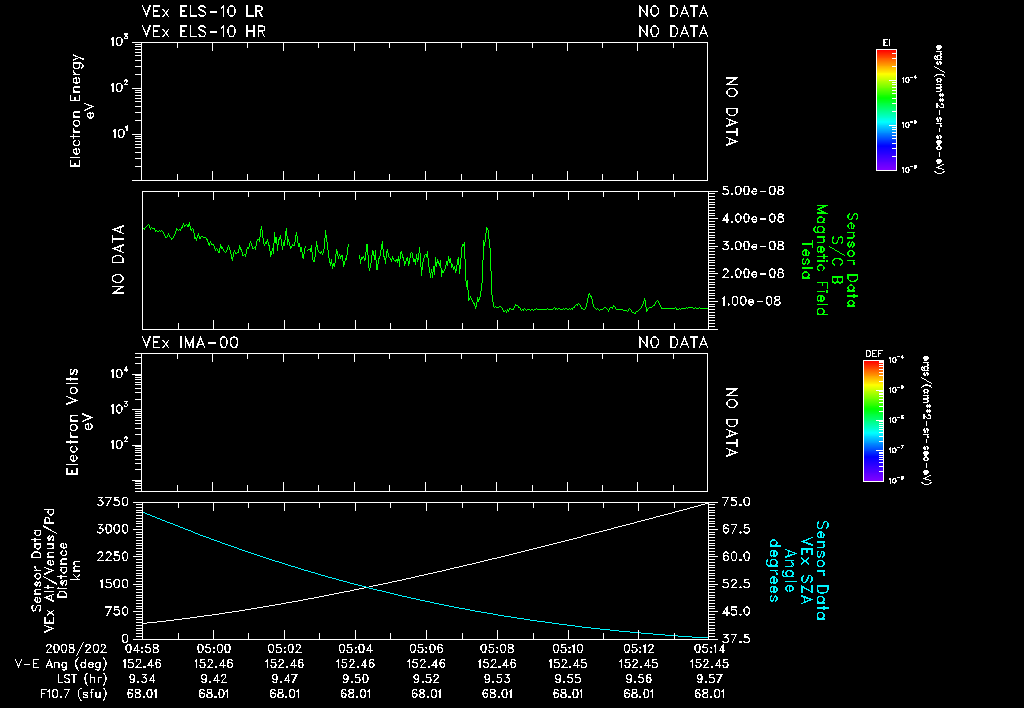Click the 05:14 time axis label
The height and width of the screenshot is (708, 1024).
pos(710,649)
